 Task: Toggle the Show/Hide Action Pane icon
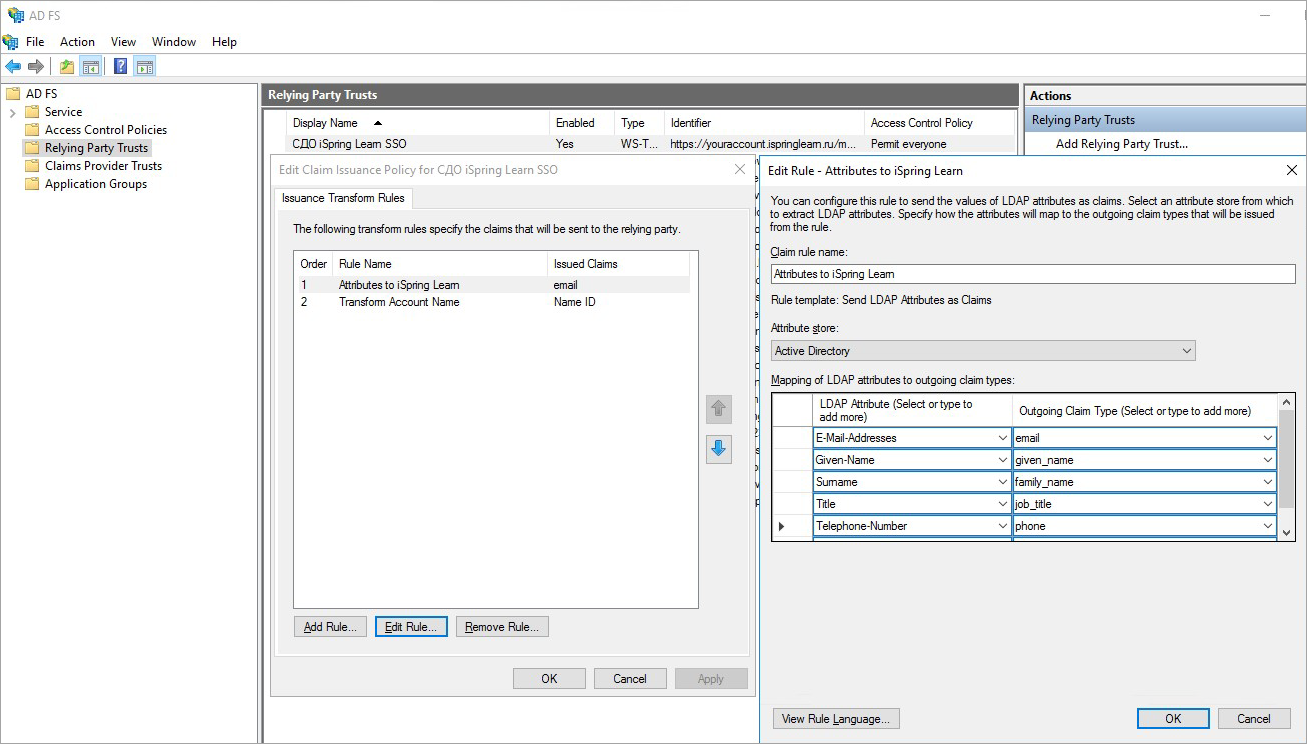pyautogui.click(x=145, y=67)
